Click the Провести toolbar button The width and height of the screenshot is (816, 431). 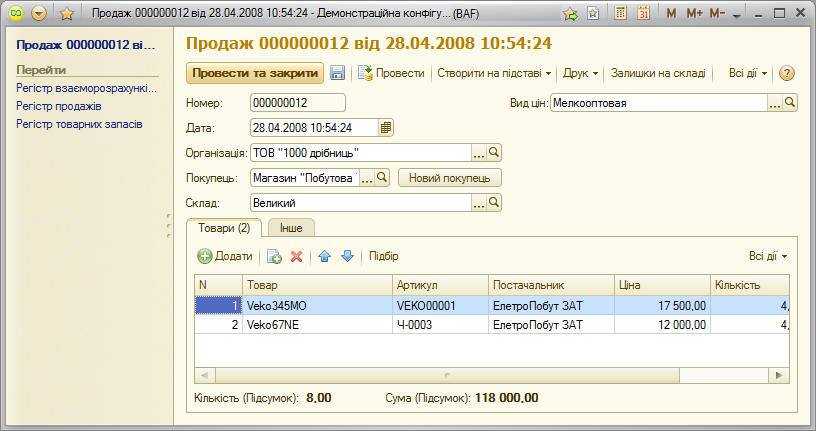[391, 73]
